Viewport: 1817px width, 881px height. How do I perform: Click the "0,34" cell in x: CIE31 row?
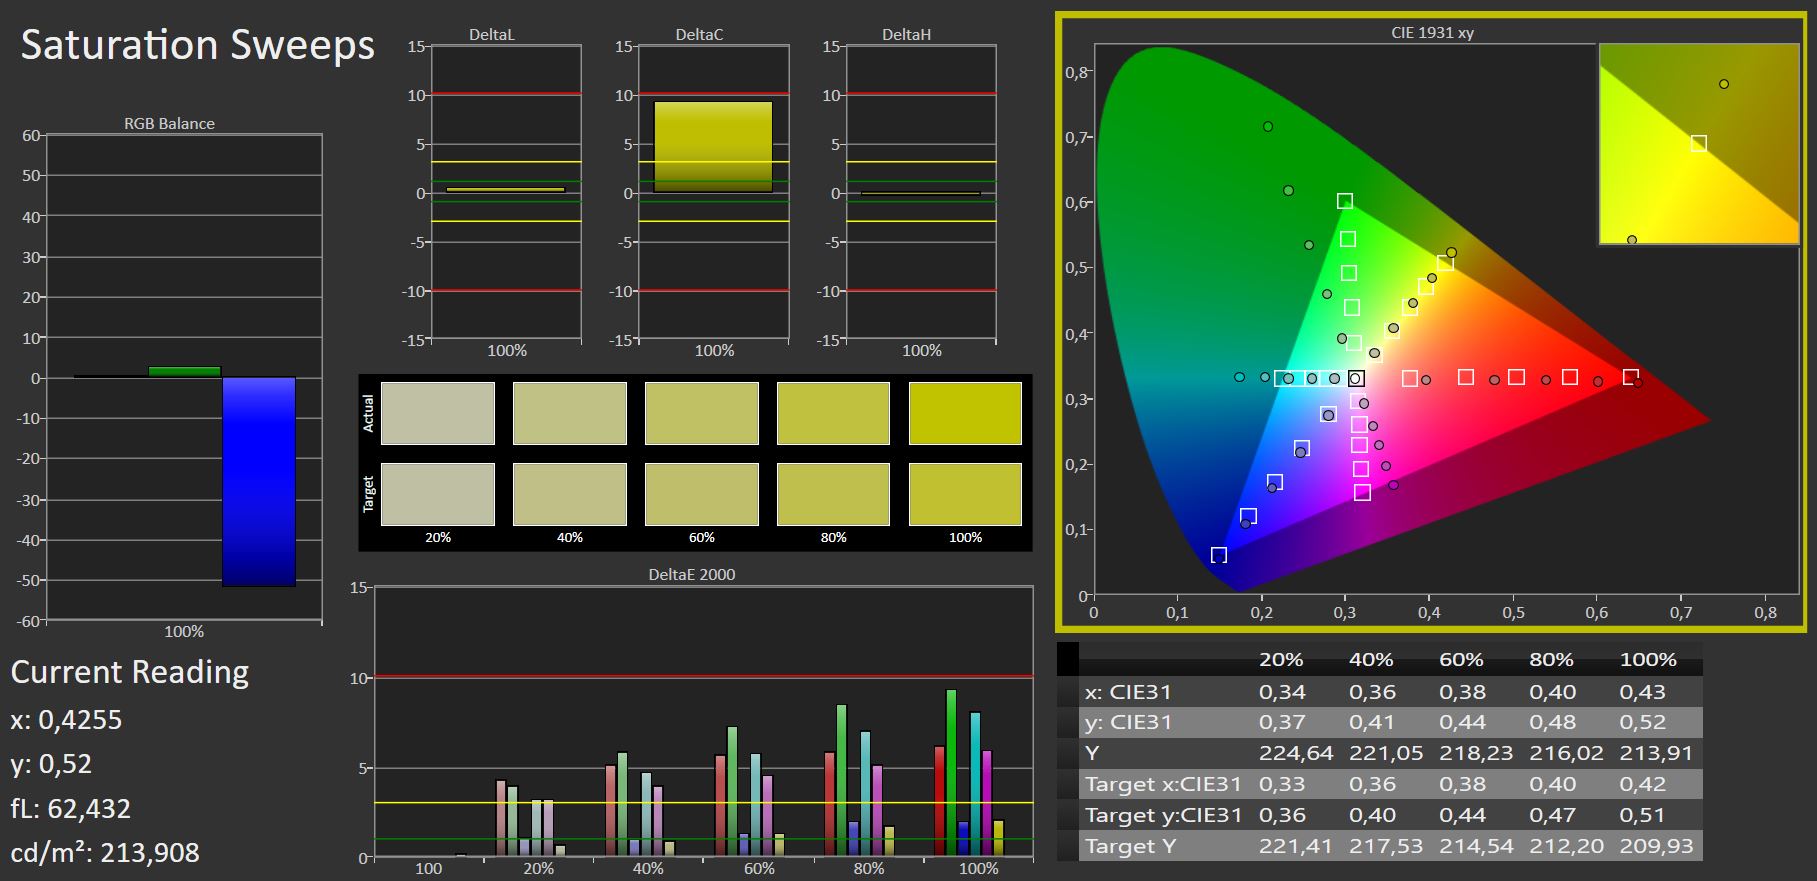[1282, 692]
